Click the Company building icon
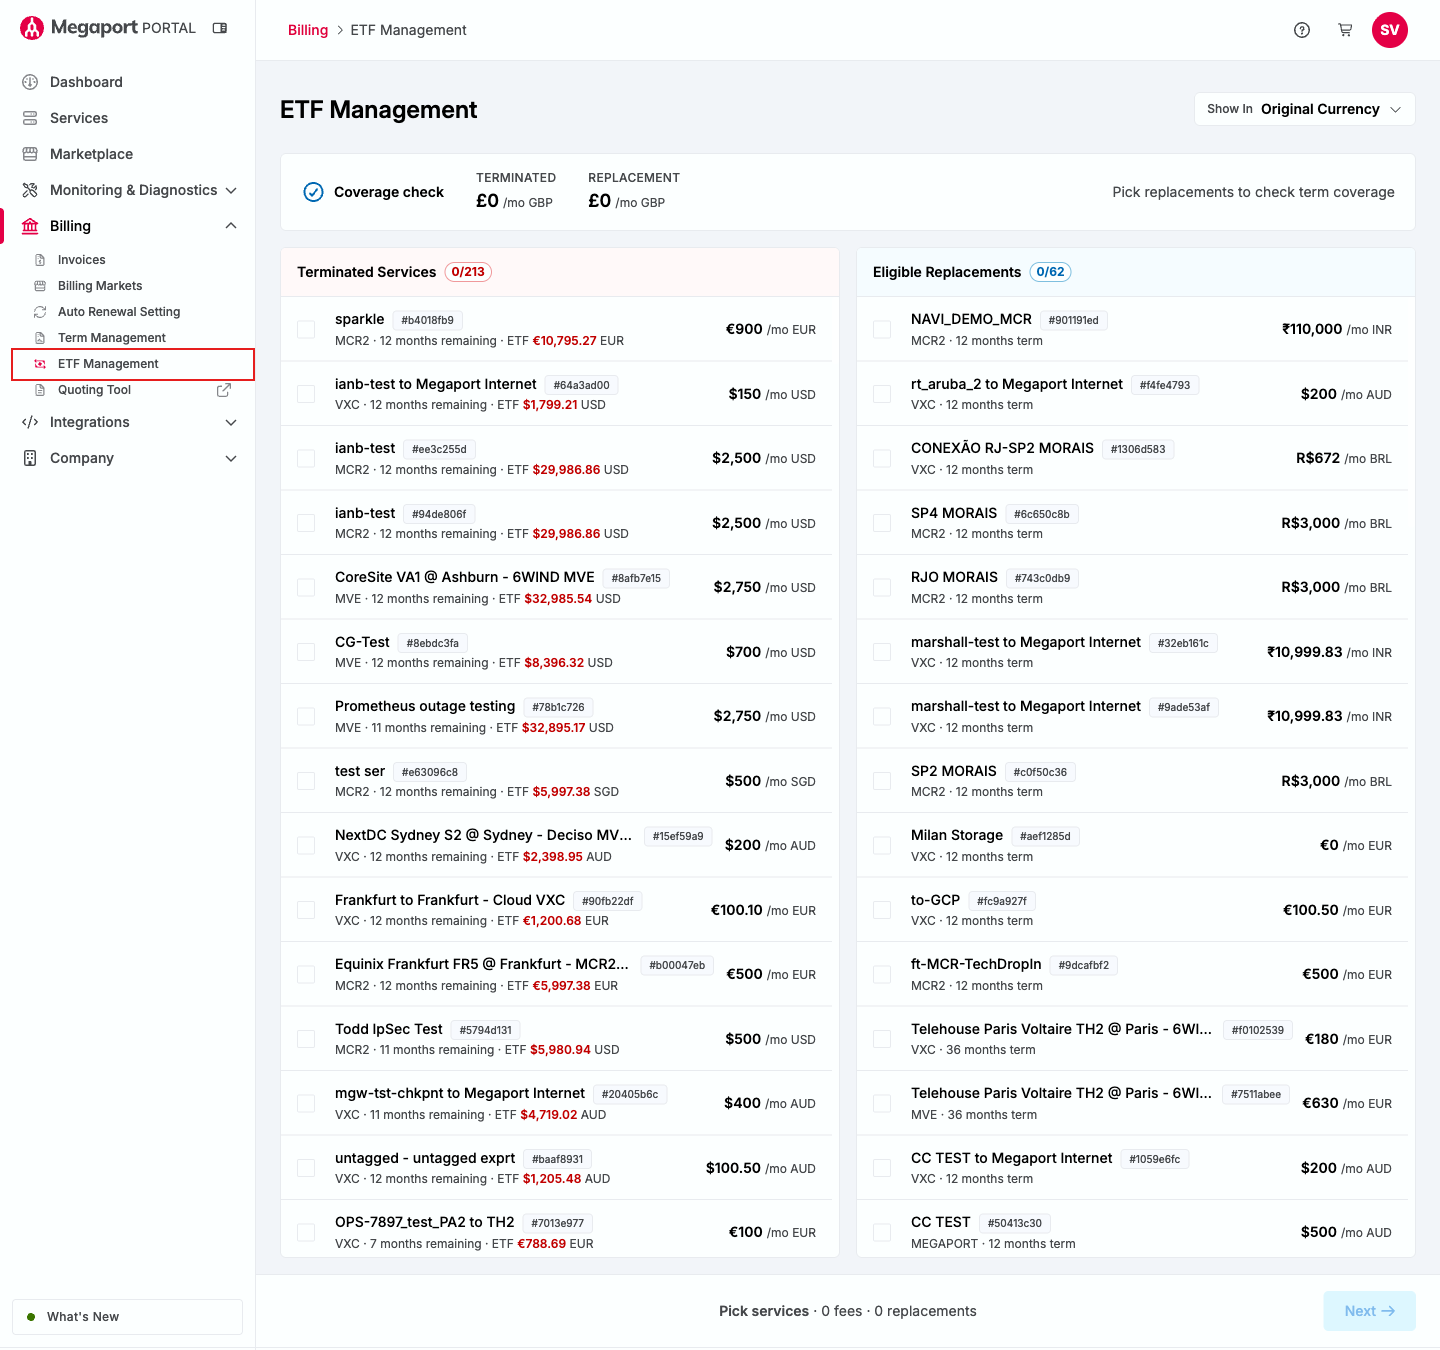 pos(30,458)
